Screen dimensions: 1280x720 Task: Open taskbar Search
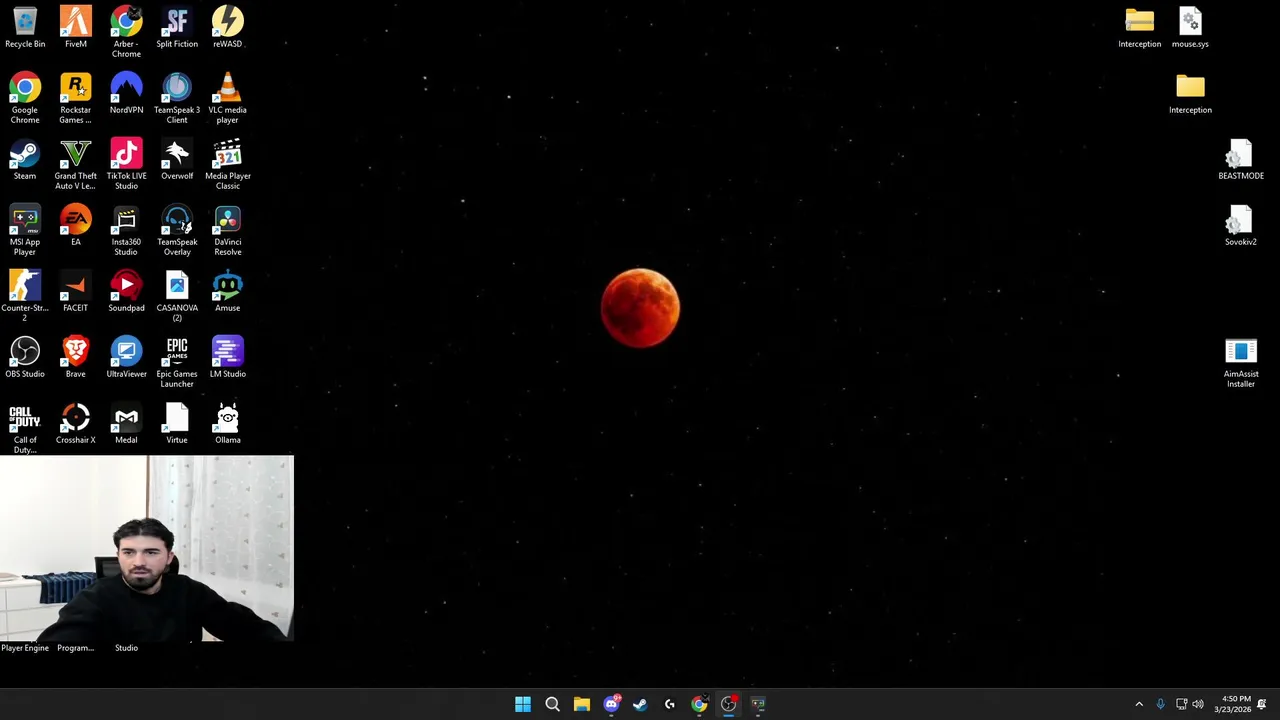pos(552,704)
